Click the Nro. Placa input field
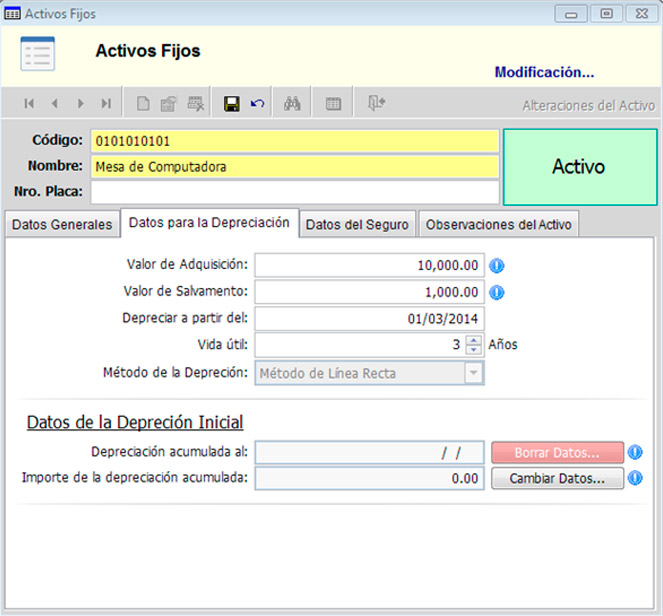 point(294,192)
